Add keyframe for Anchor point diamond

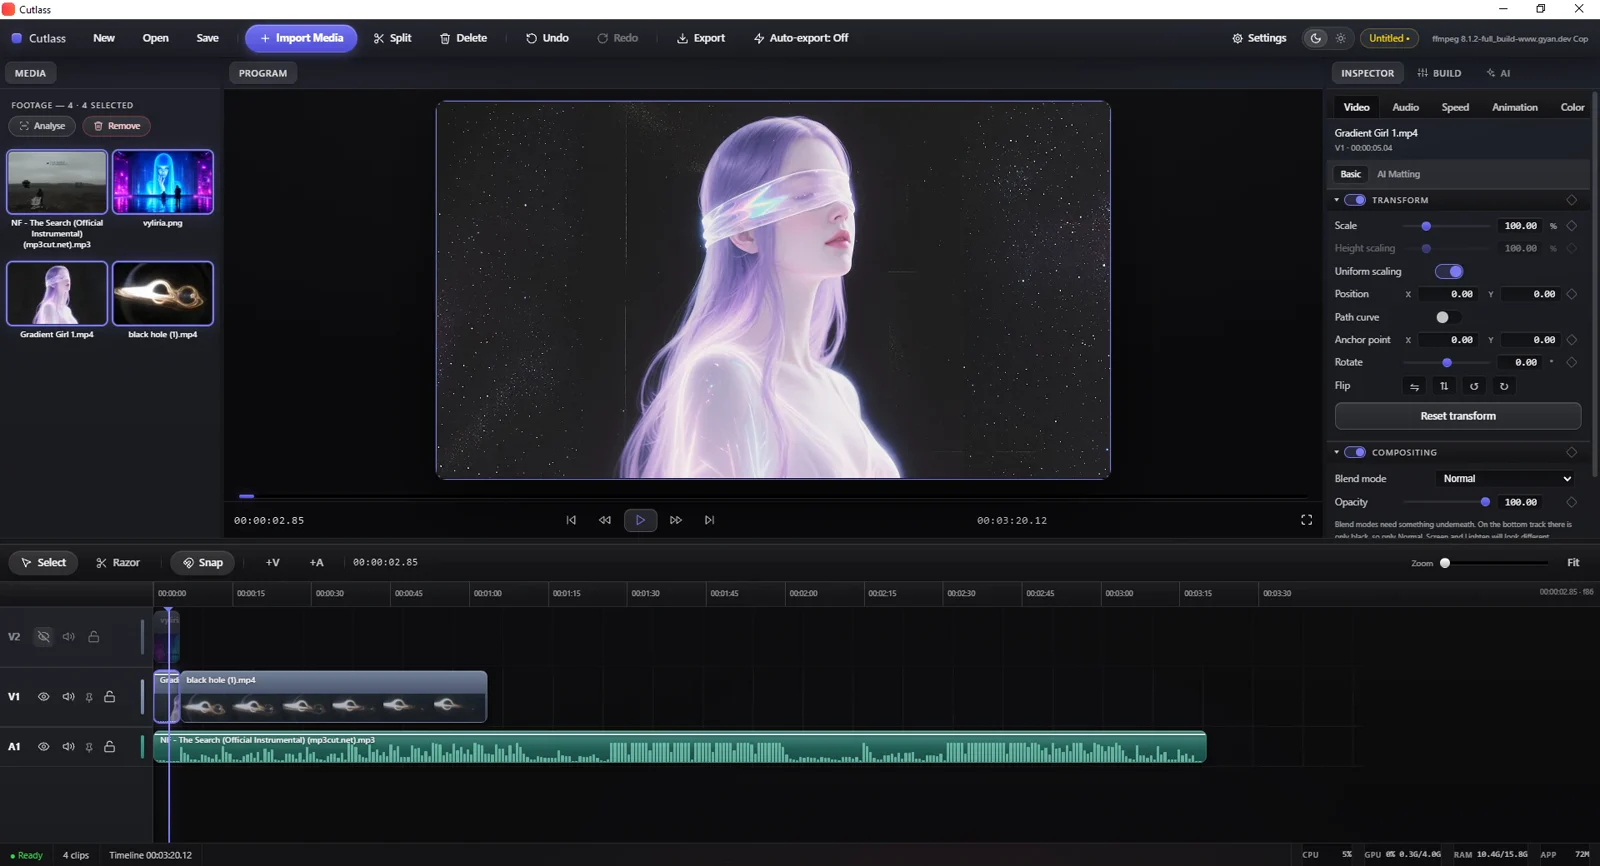click(1572, 340)
